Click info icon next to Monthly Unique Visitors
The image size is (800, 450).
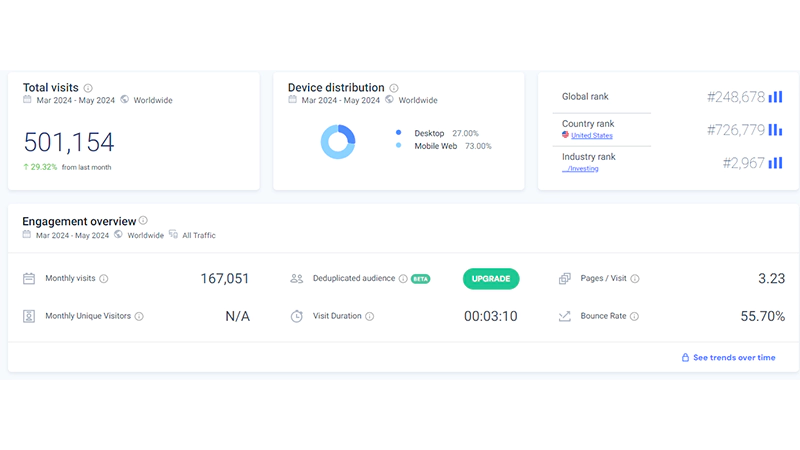[x=139, y=316]
